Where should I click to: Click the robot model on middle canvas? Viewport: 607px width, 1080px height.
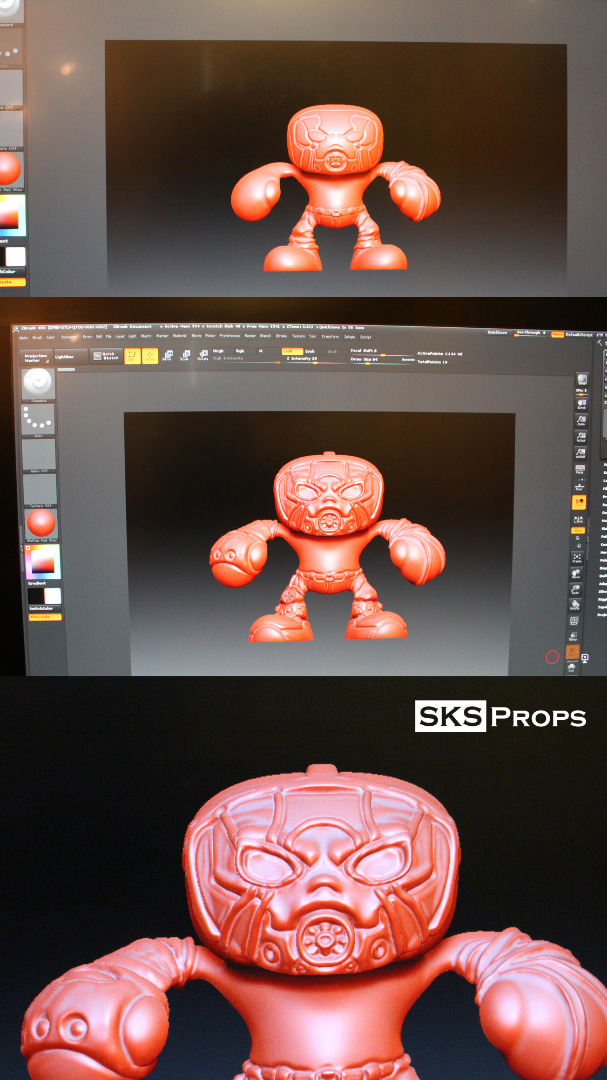(x=327, y=548)
